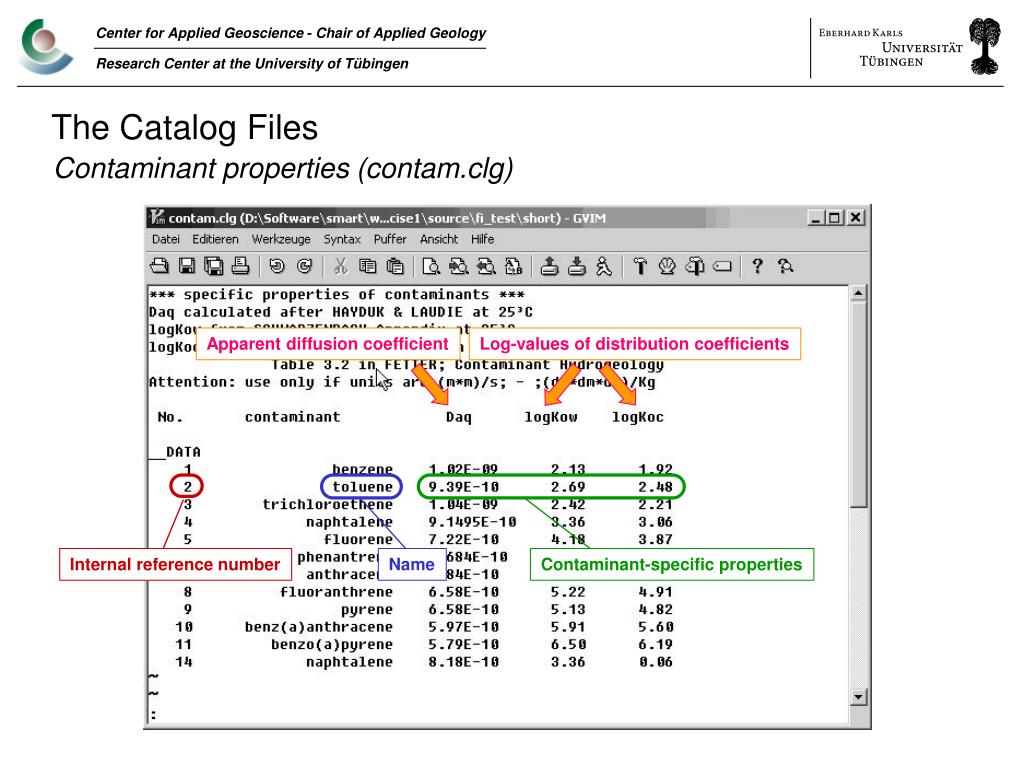Screen dimensions: 1024x768
Task: Click the Run Script running-man icon
Action: coord(604,266)
